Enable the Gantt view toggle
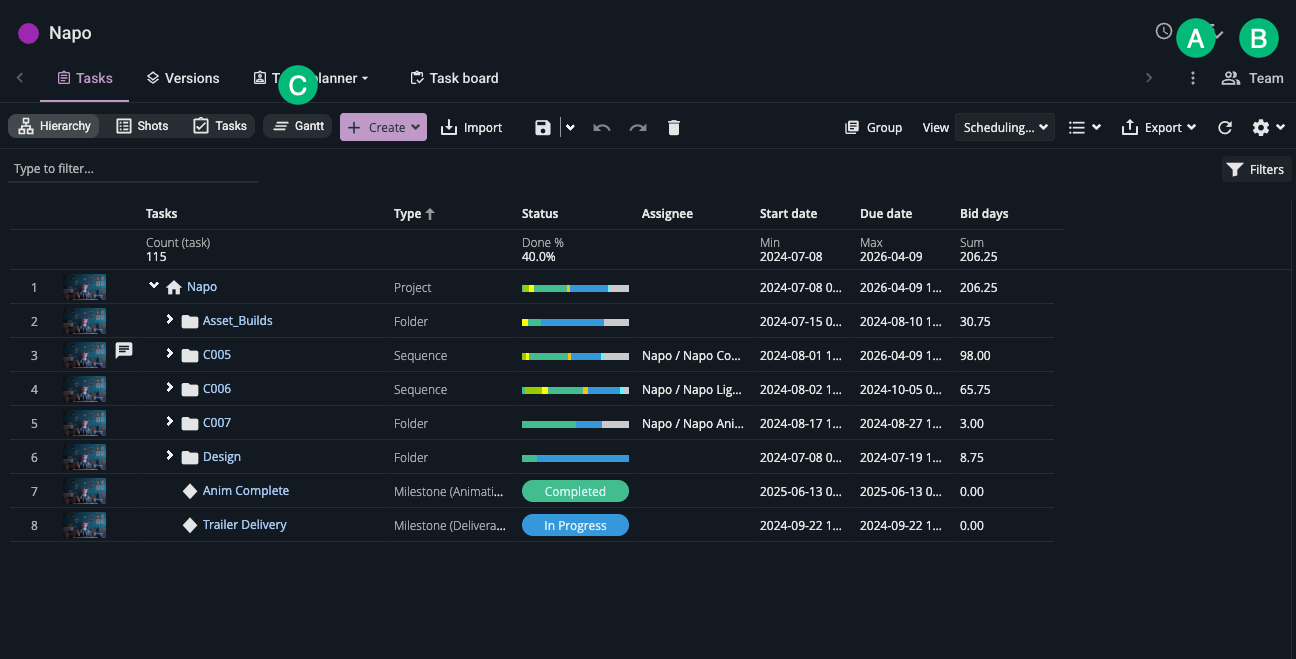Screen dimensions: 1296x659 pyautogui.click(x=297, y=126)
